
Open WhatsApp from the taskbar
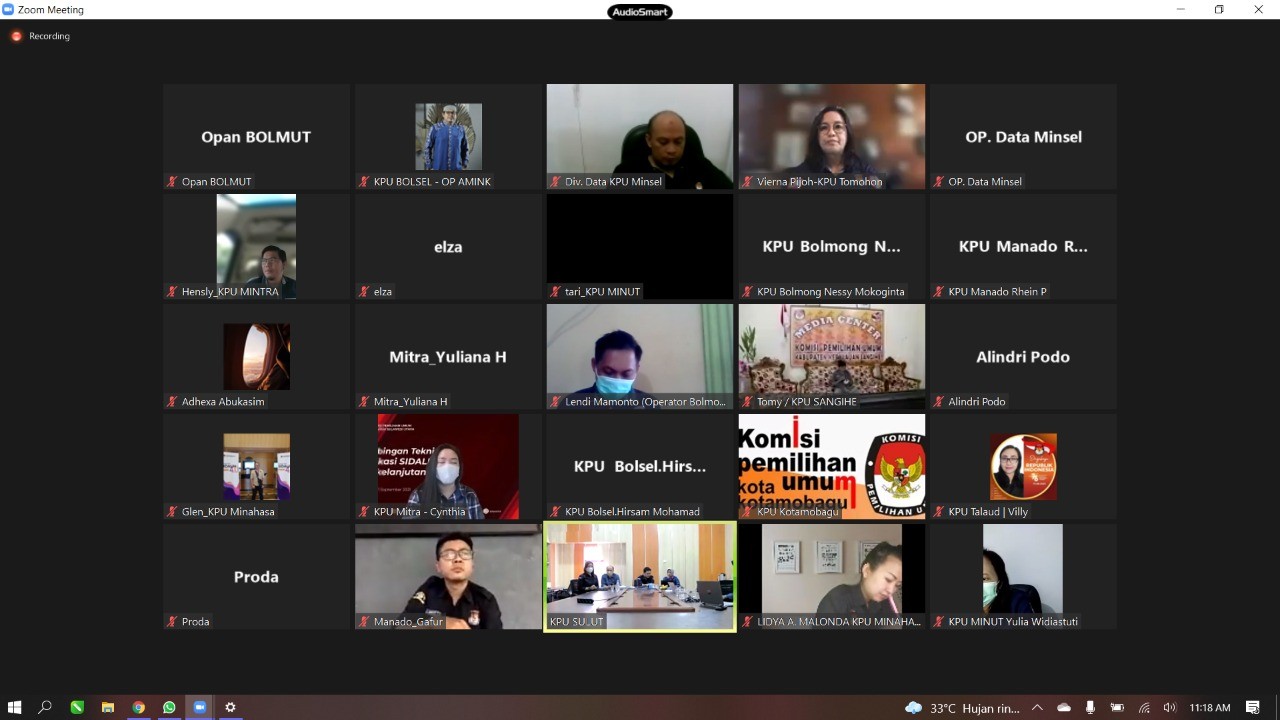click(x=169, y=707)
